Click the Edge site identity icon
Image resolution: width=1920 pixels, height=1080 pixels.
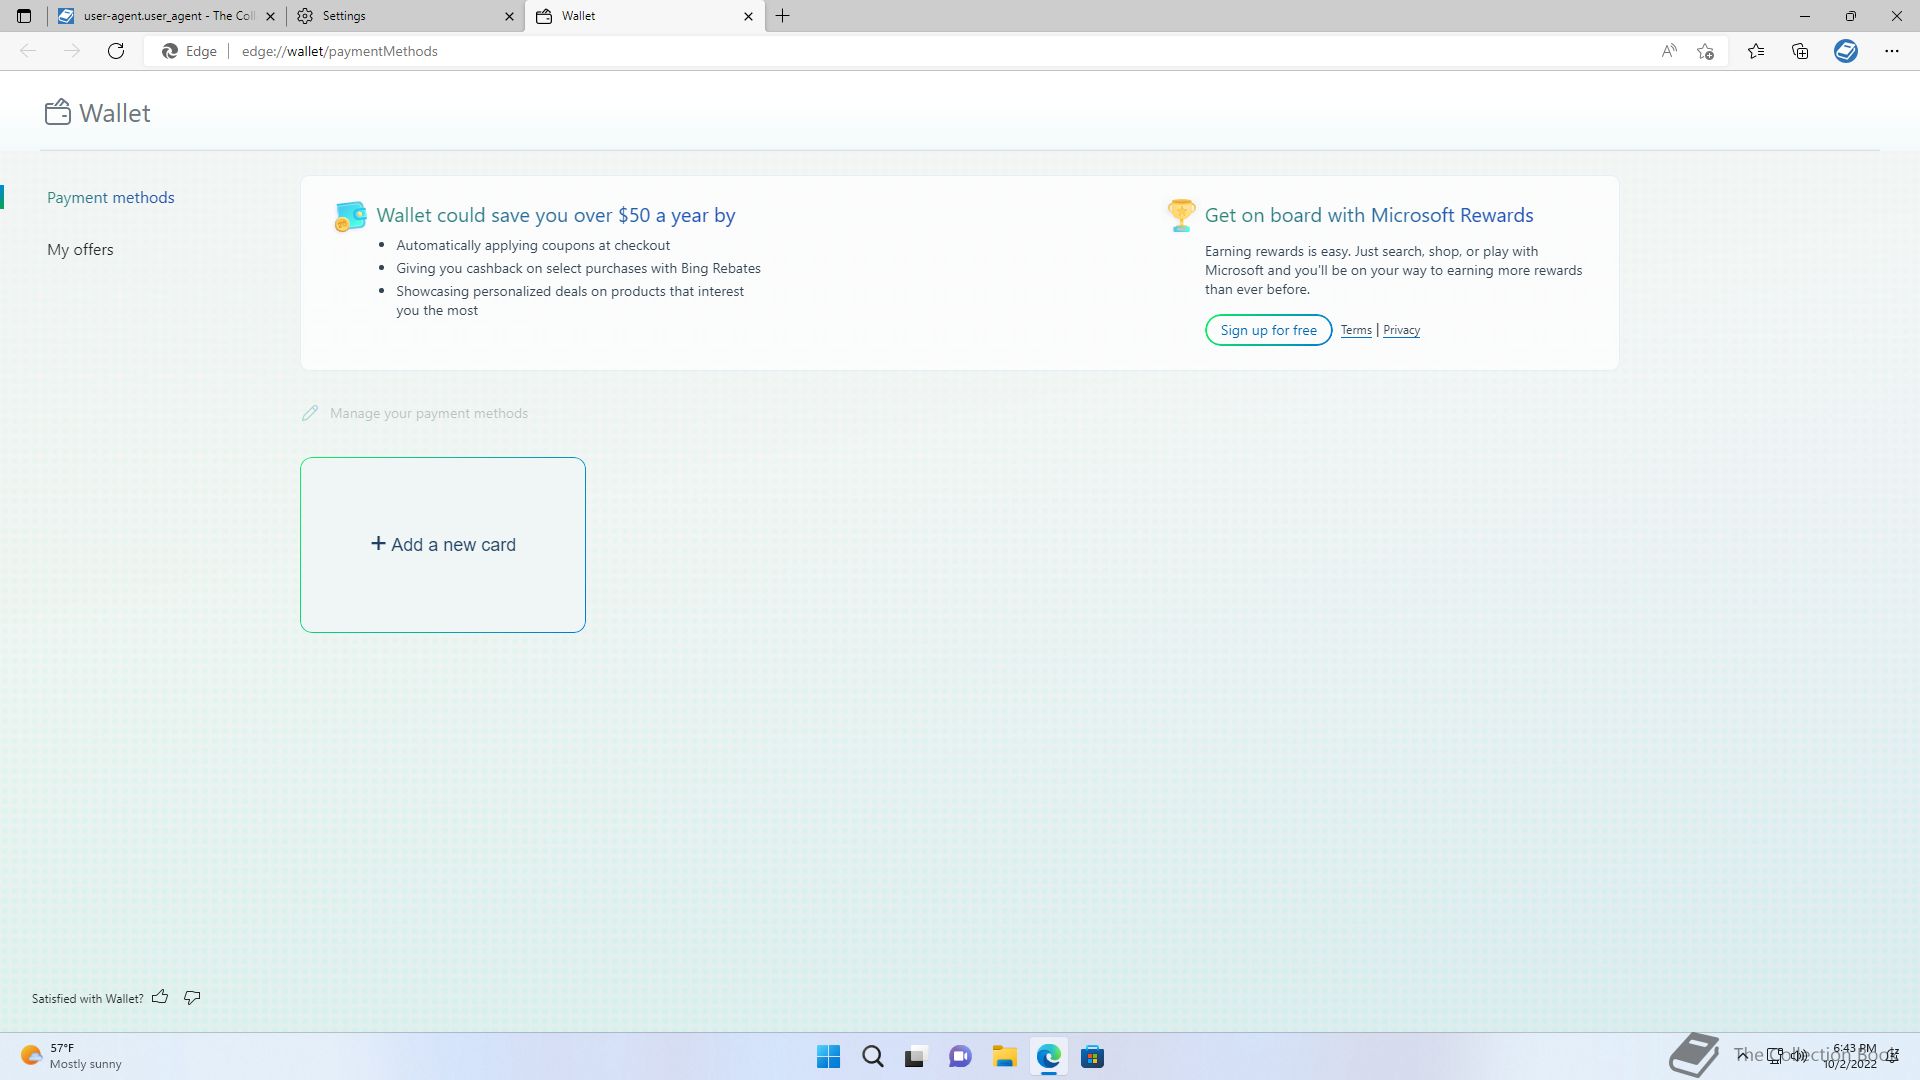(x=190, y=51)
